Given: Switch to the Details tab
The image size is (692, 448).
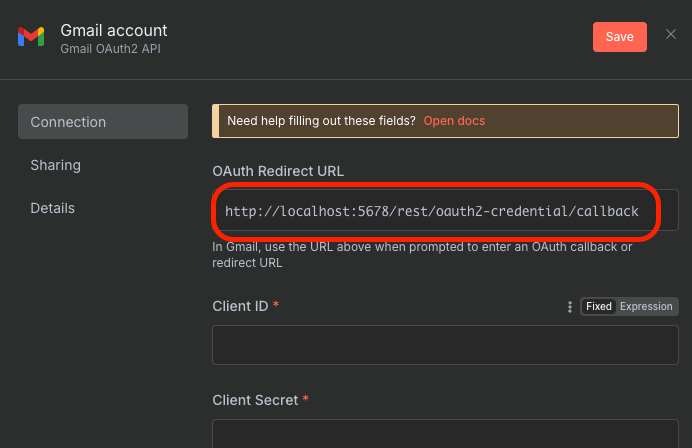Looking at the screenshot, I should pos(53,208).
